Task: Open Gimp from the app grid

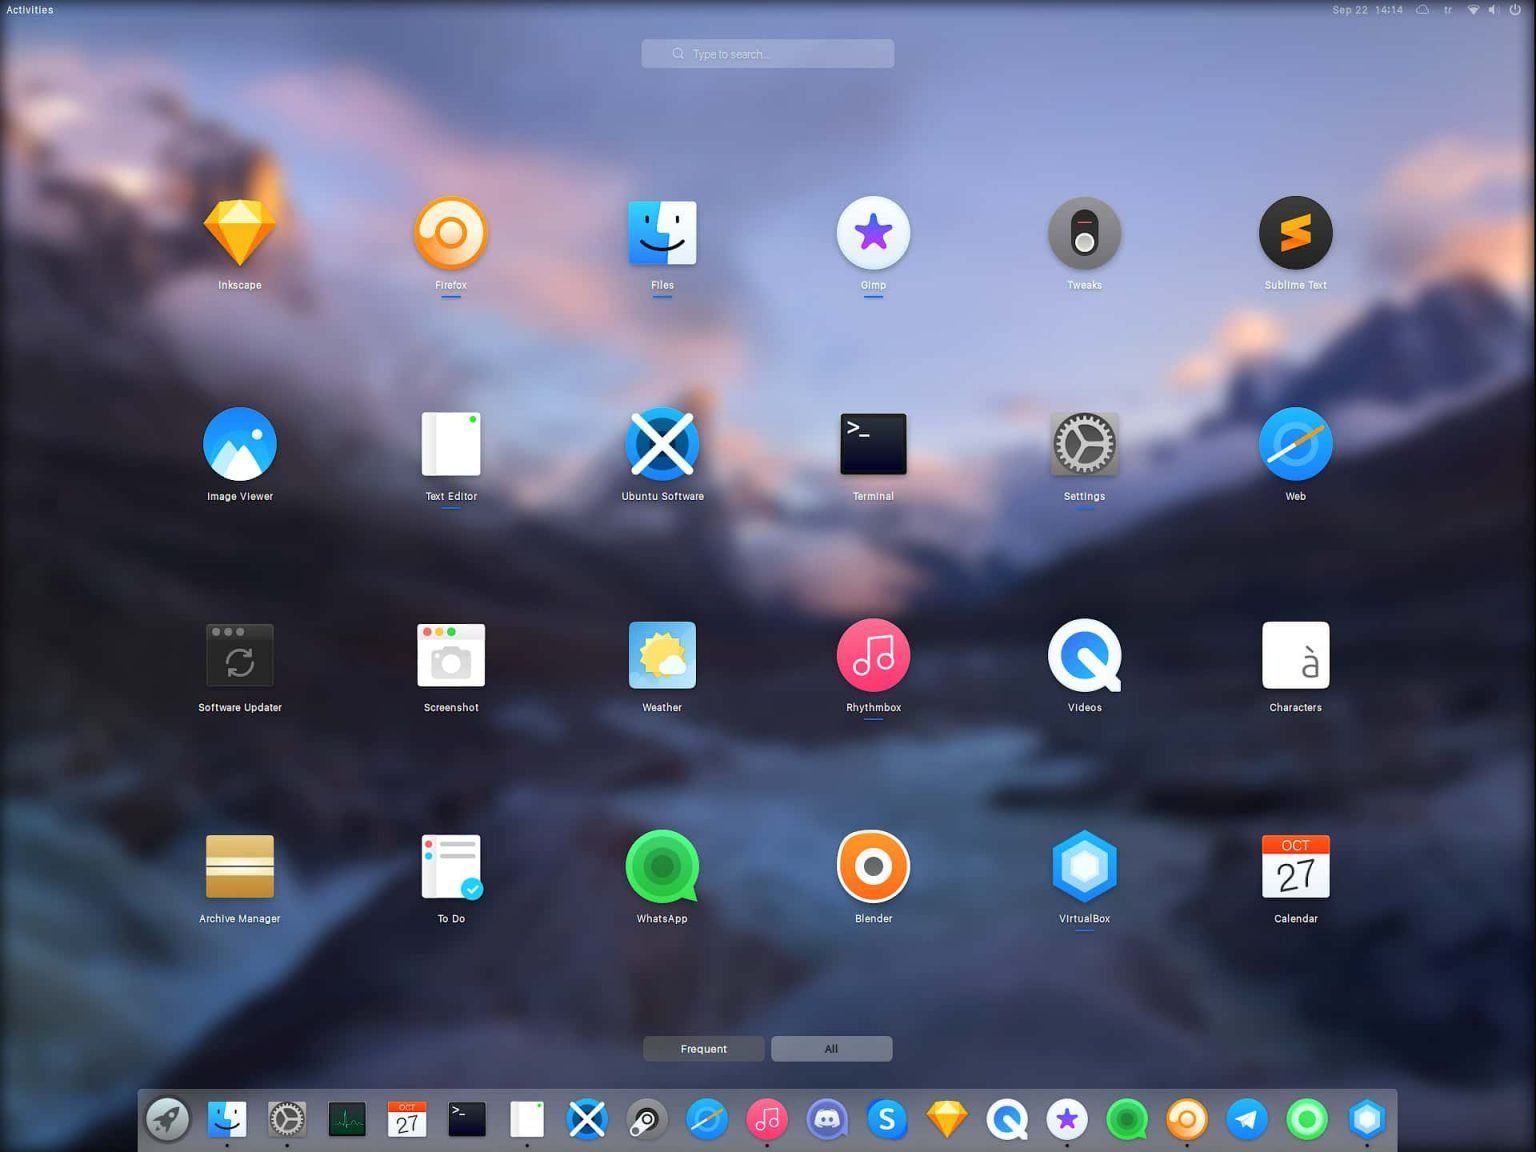Action: pyautogui.click(x=873, y=234)
